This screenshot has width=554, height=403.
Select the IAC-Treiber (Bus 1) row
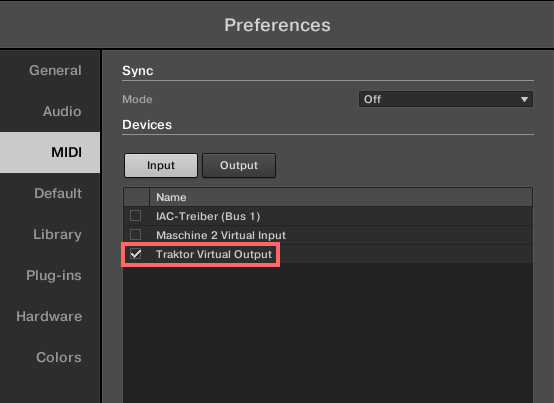click(328, 216)
